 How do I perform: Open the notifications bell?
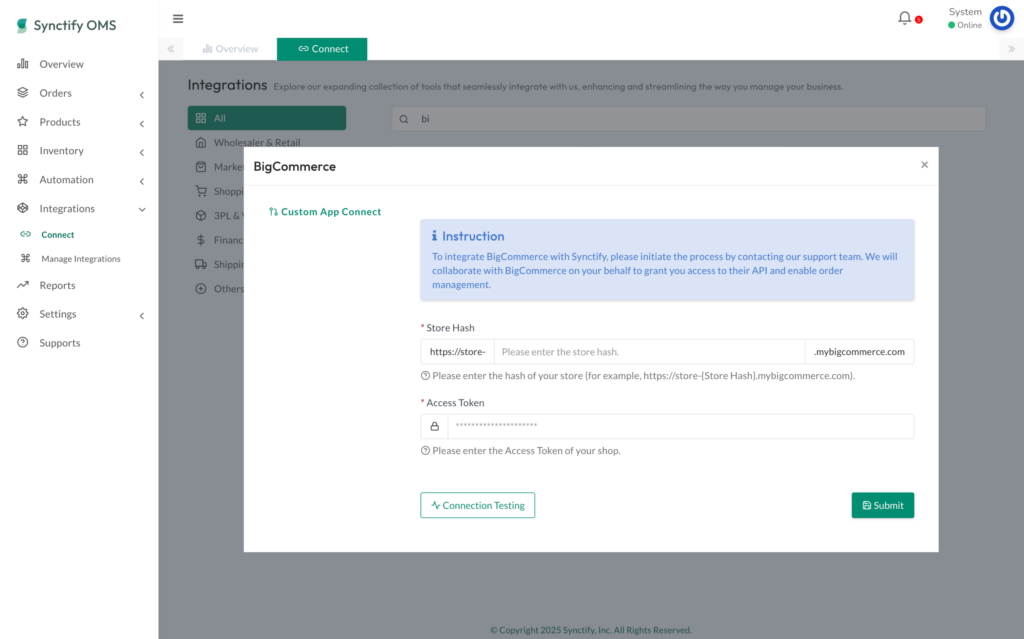coord(904,18)
